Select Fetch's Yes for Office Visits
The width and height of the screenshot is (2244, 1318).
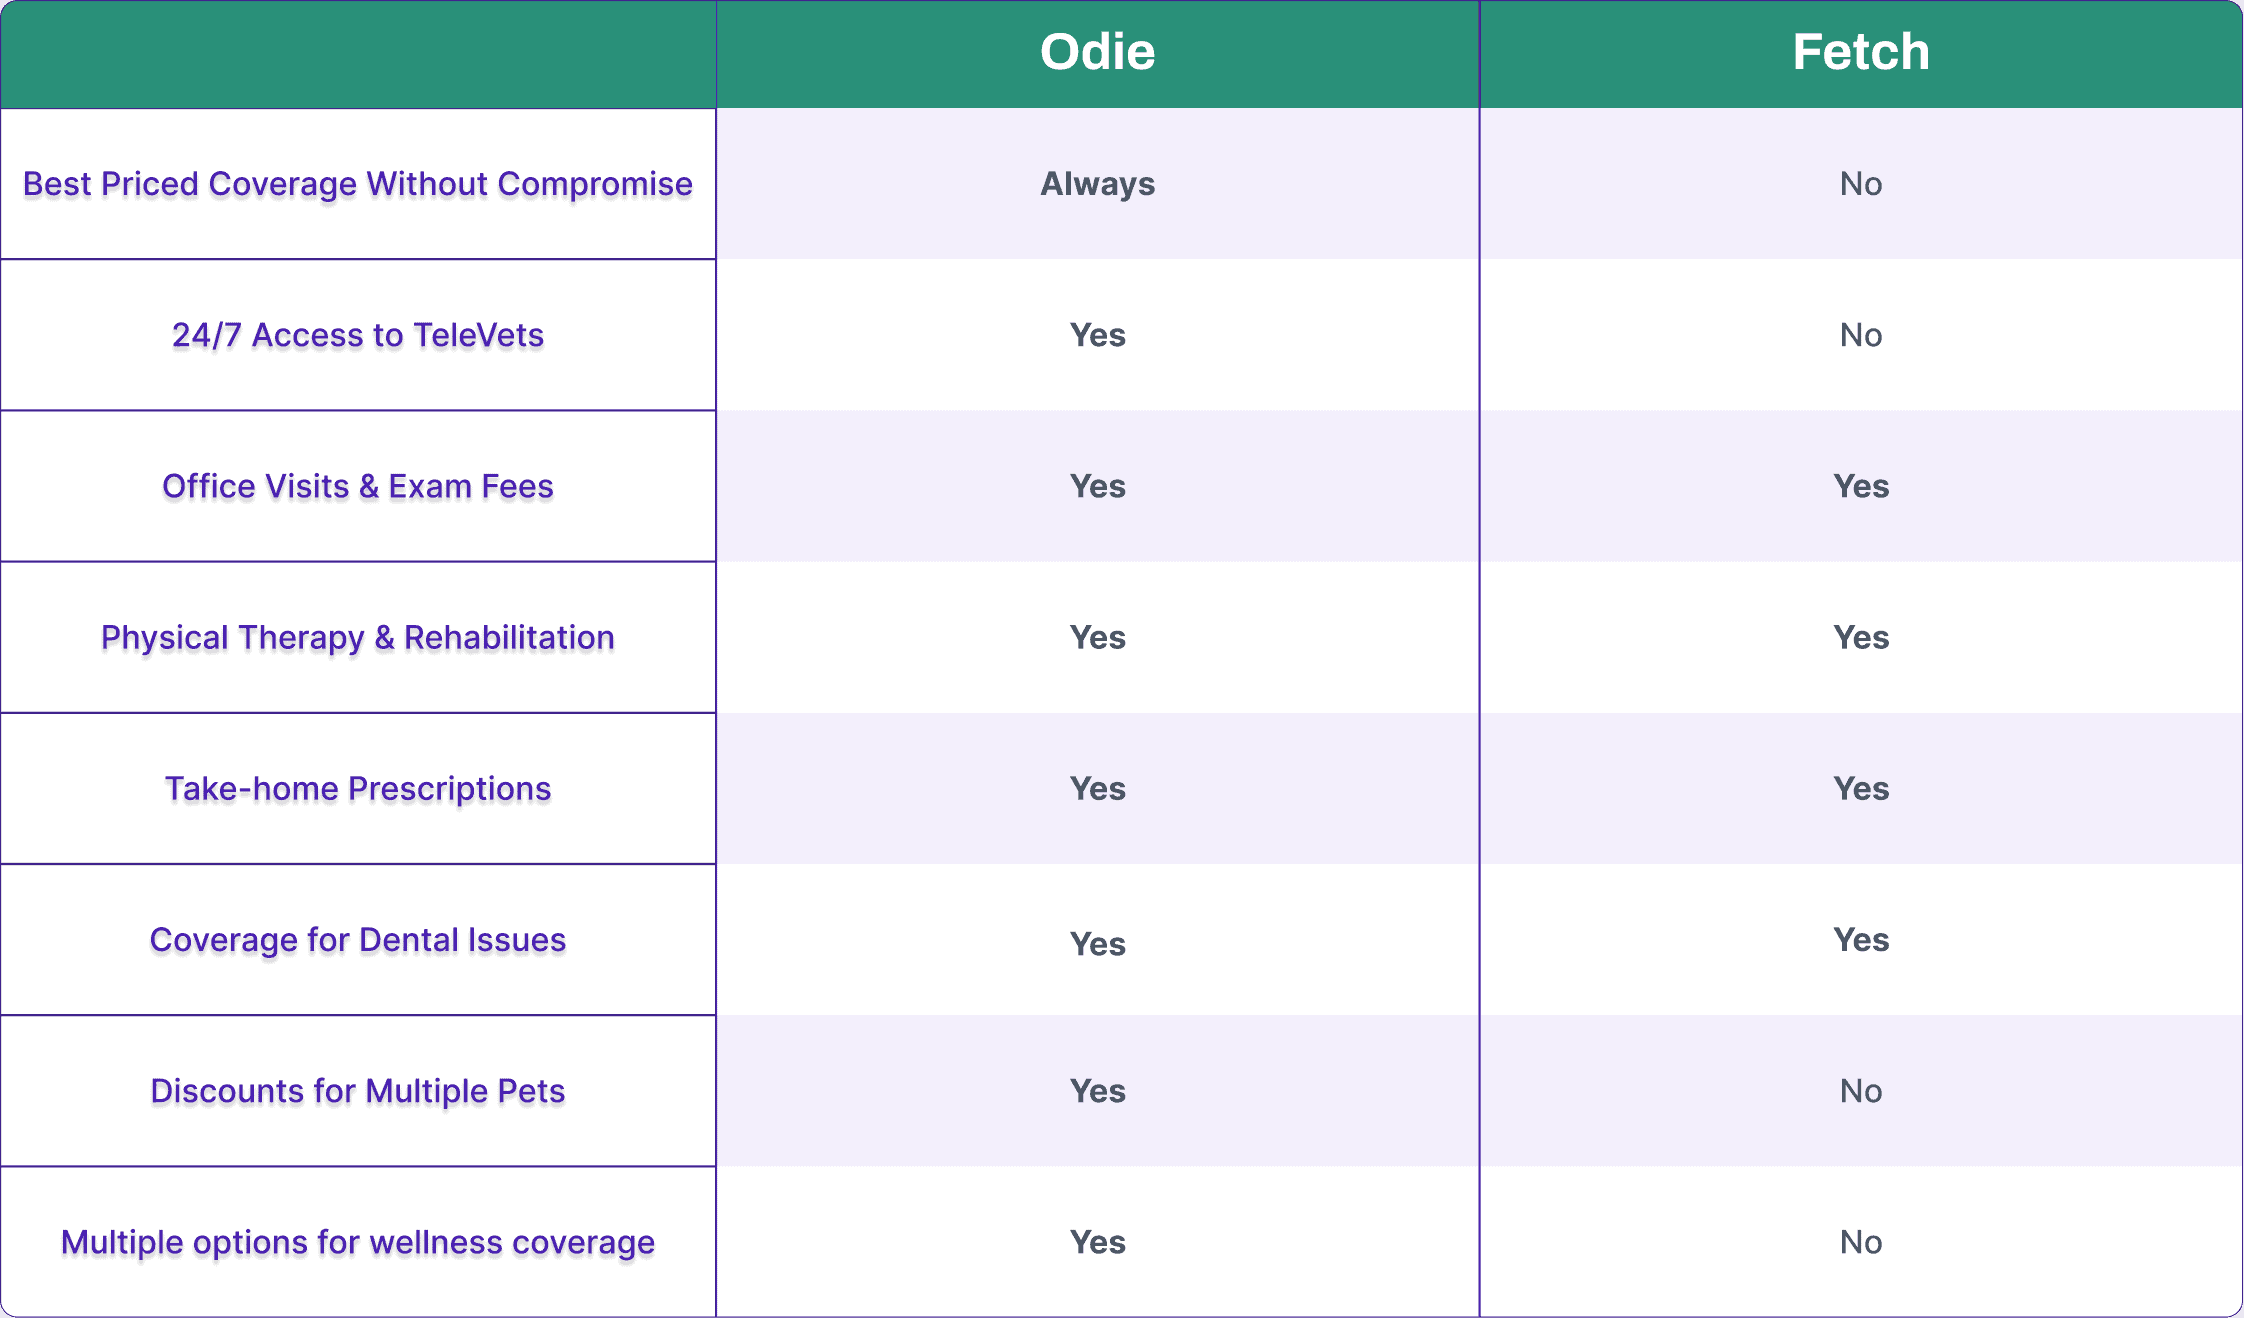click(1860, 486)
